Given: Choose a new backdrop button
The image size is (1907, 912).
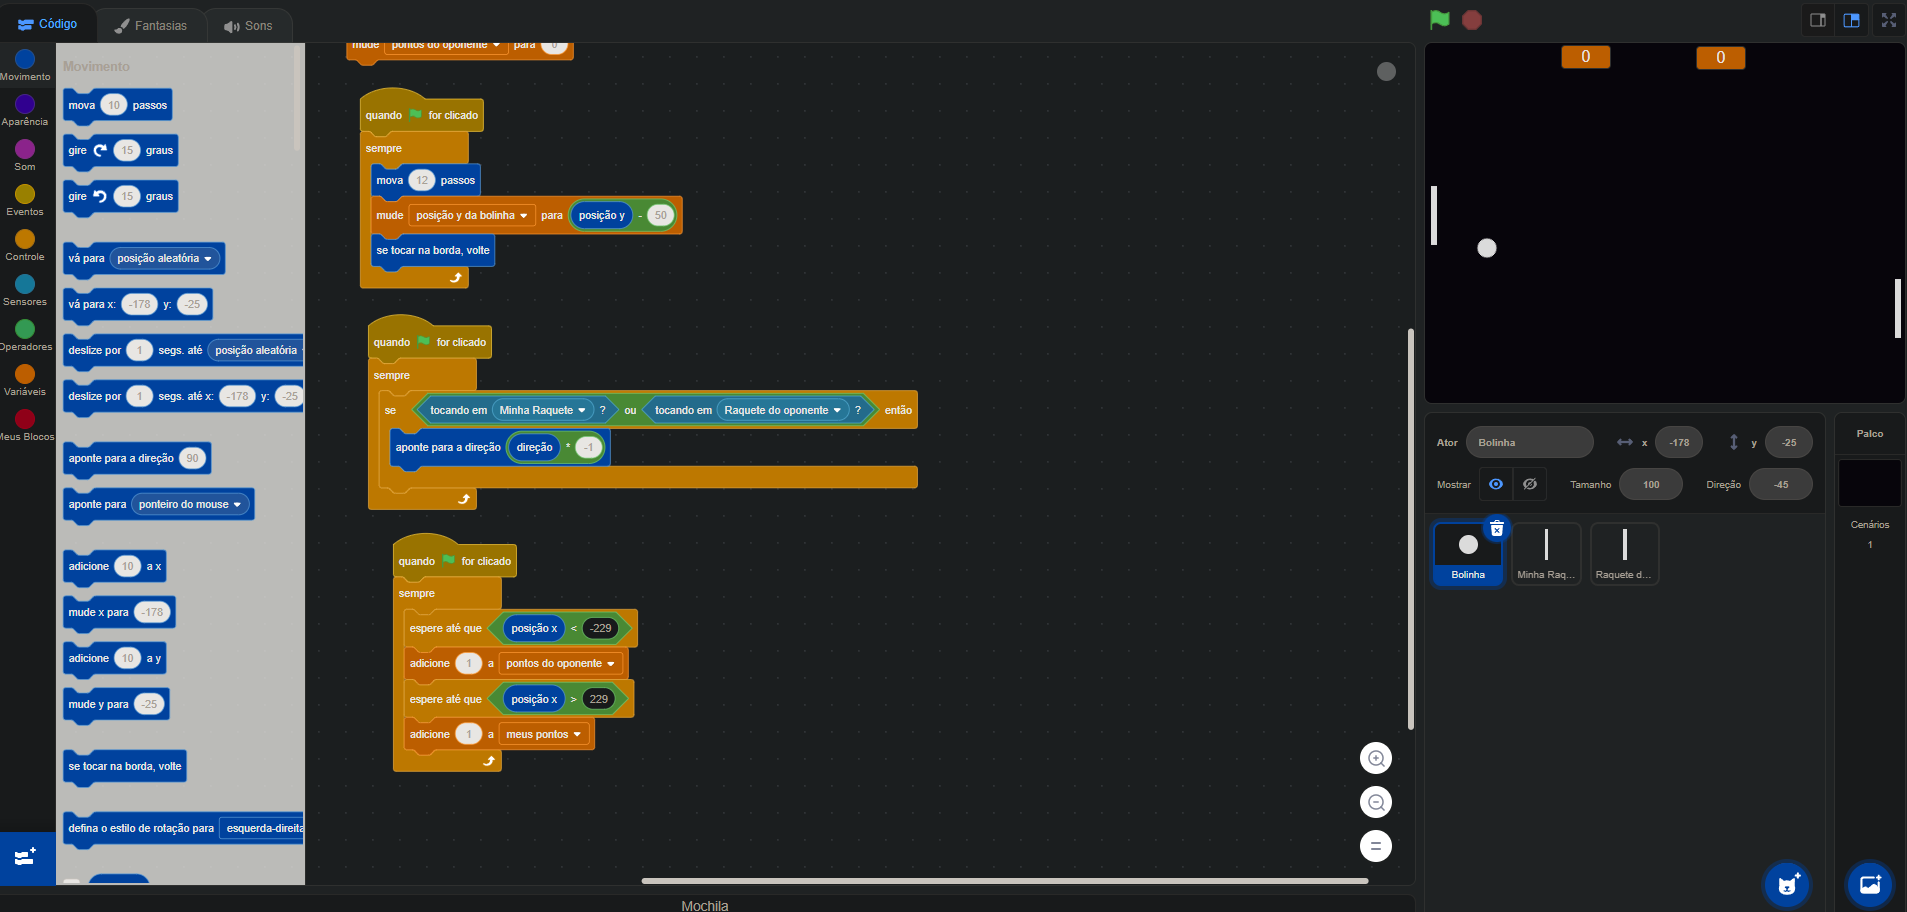Looking at the screenshot, I should pyautogui.click(x=1869, y=884).
